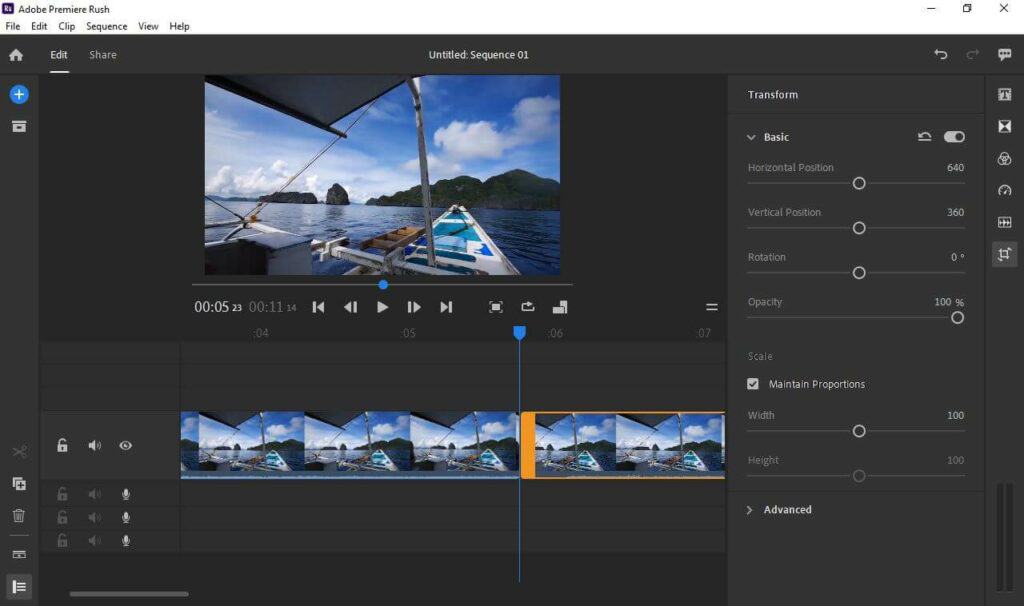
Task: Click the Redo arrow in top bar
Action: (x=972, y=55)
